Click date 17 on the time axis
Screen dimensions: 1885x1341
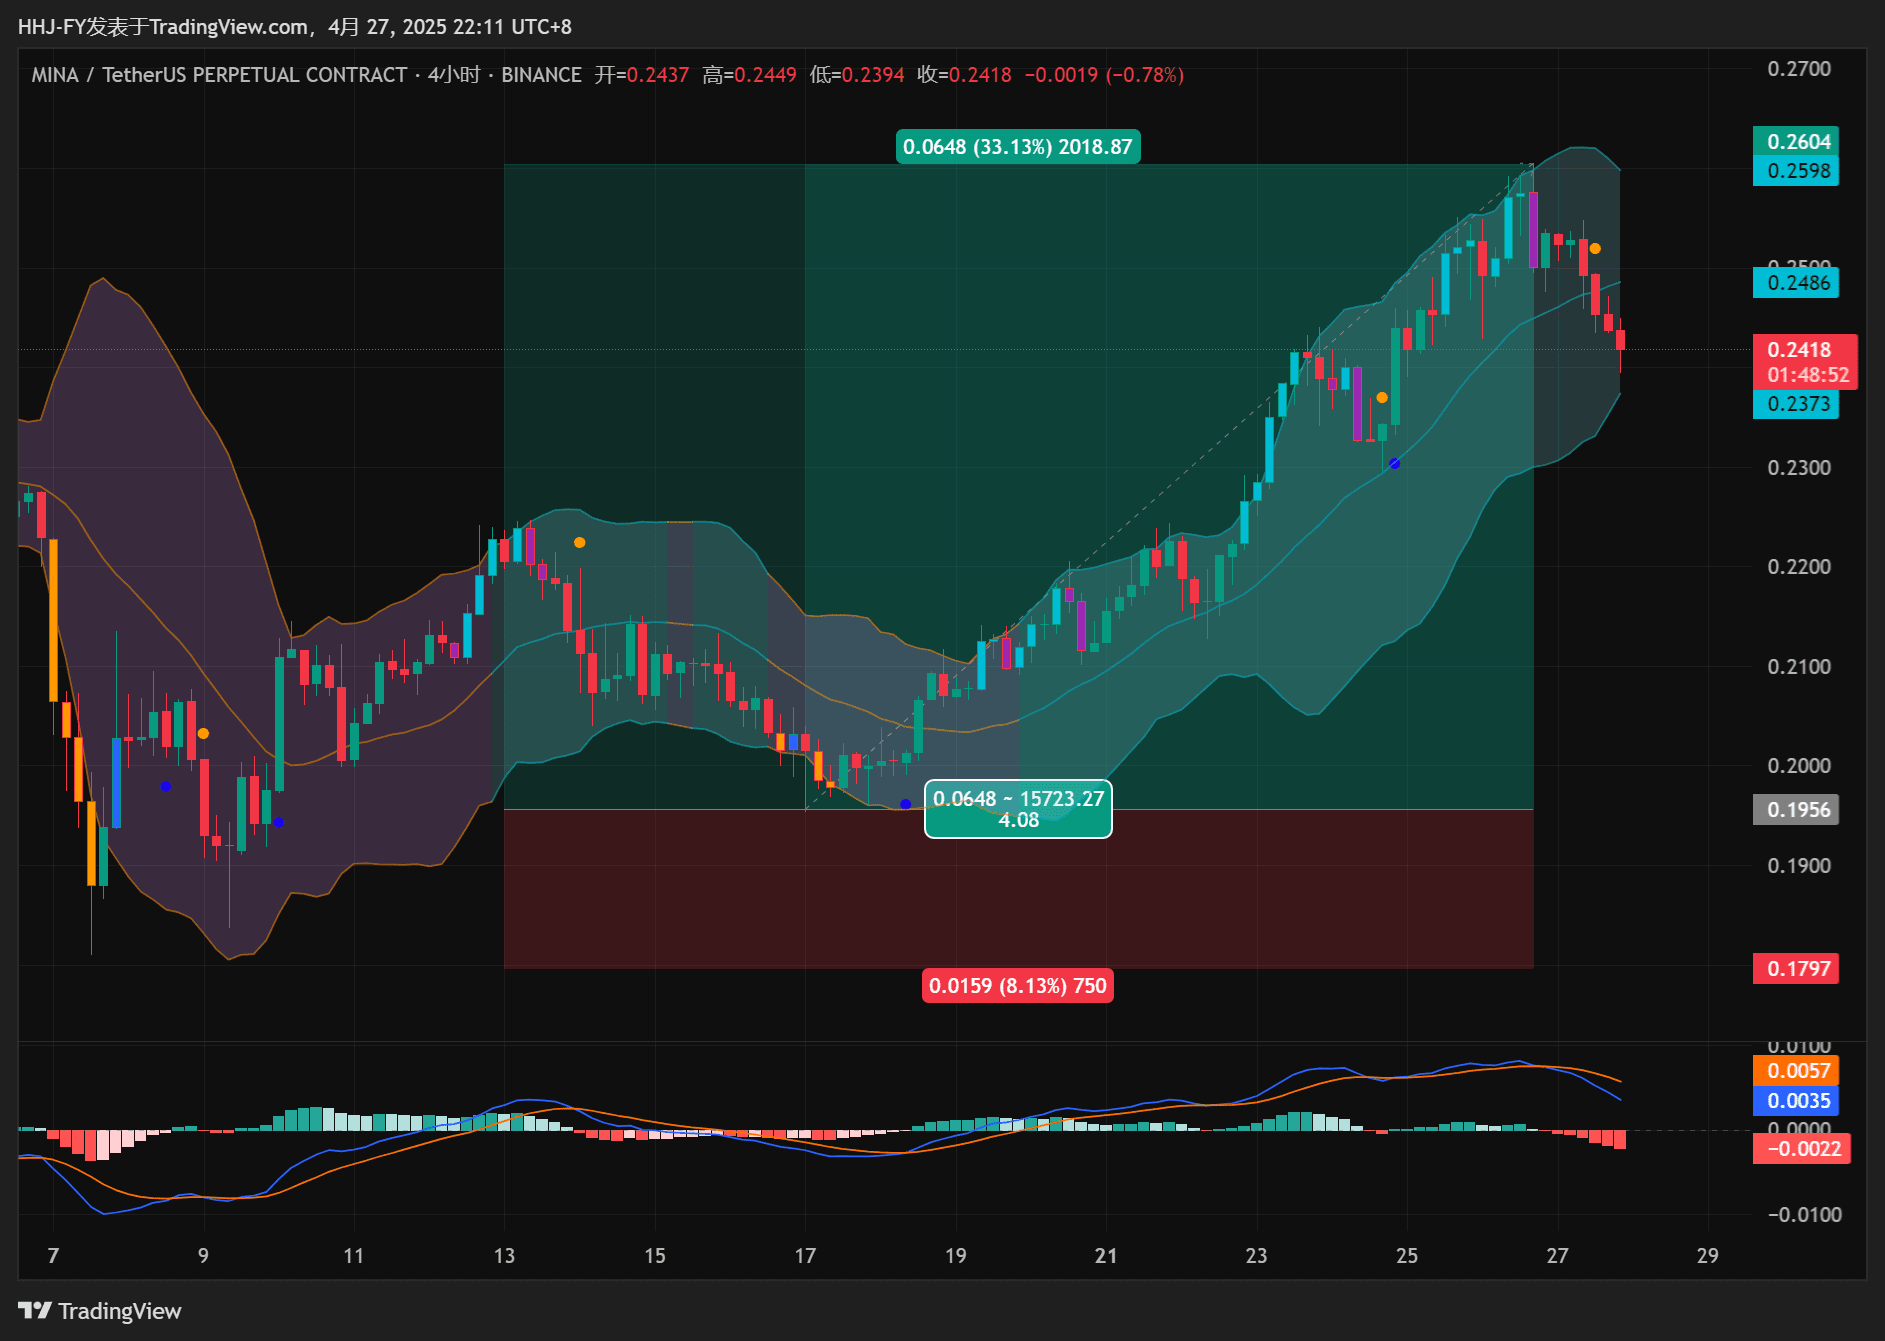805,1256
